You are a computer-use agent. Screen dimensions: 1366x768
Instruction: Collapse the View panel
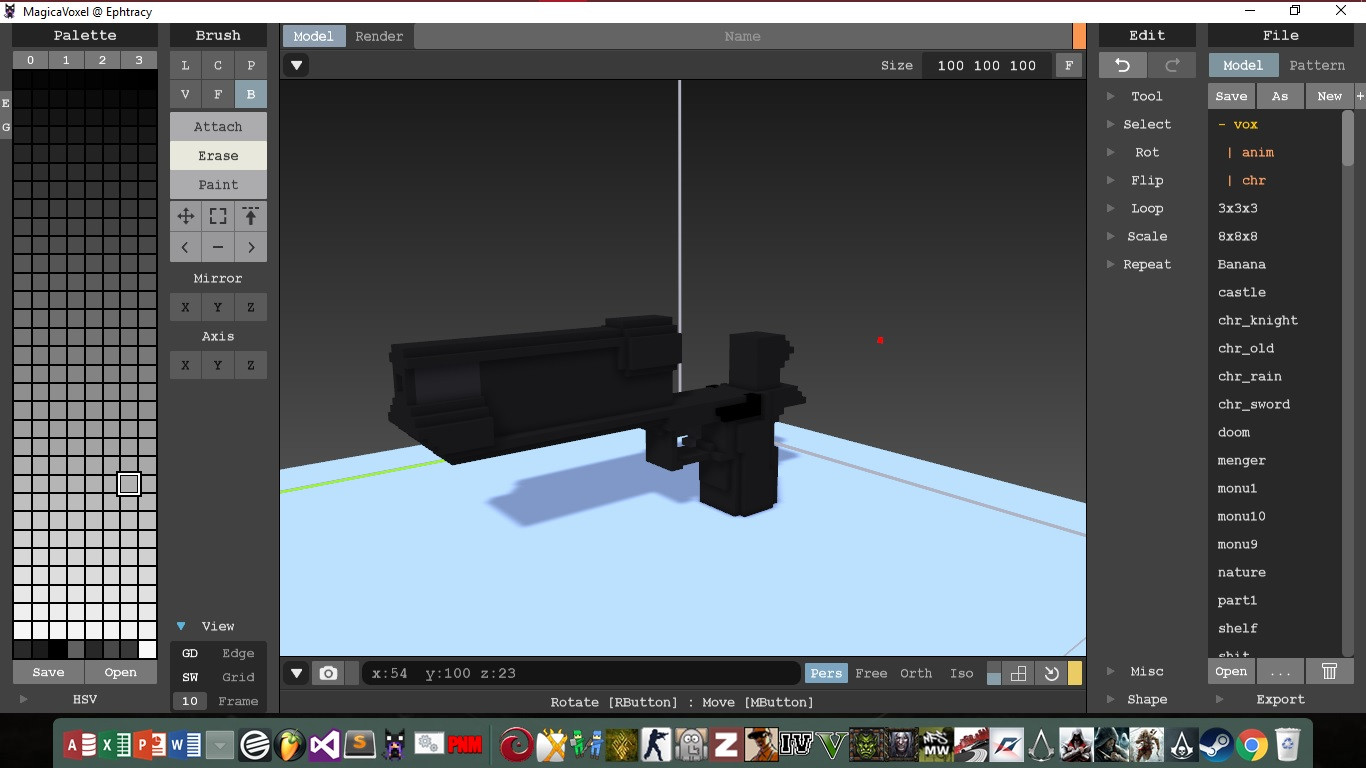[181, 626]
